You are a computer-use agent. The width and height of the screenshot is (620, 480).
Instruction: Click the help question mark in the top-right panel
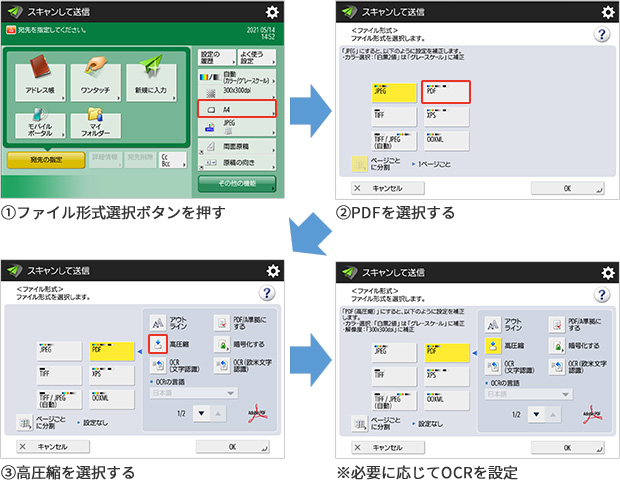[601, 33]
